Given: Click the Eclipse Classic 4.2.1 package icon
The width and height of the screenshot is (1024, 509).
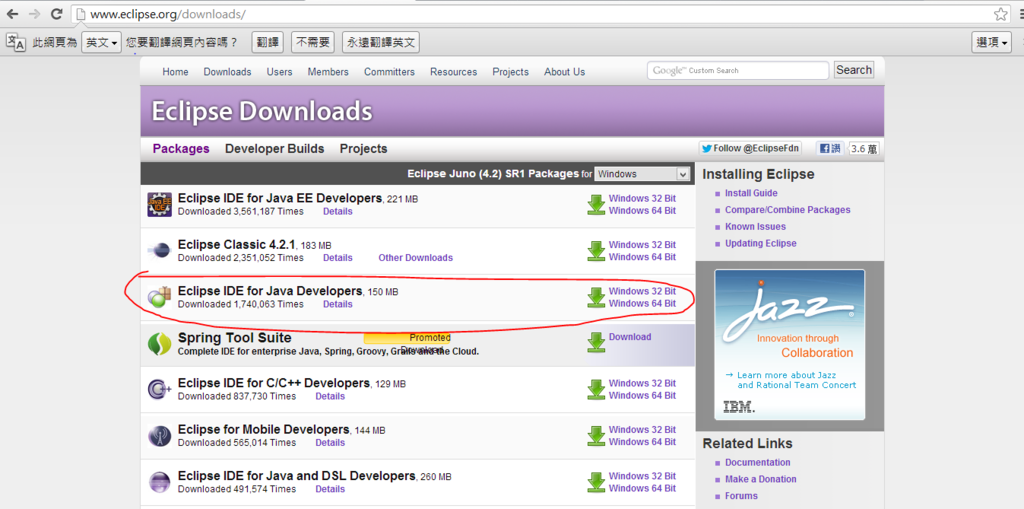Looking at the screenshot, I should click(159, 251).
